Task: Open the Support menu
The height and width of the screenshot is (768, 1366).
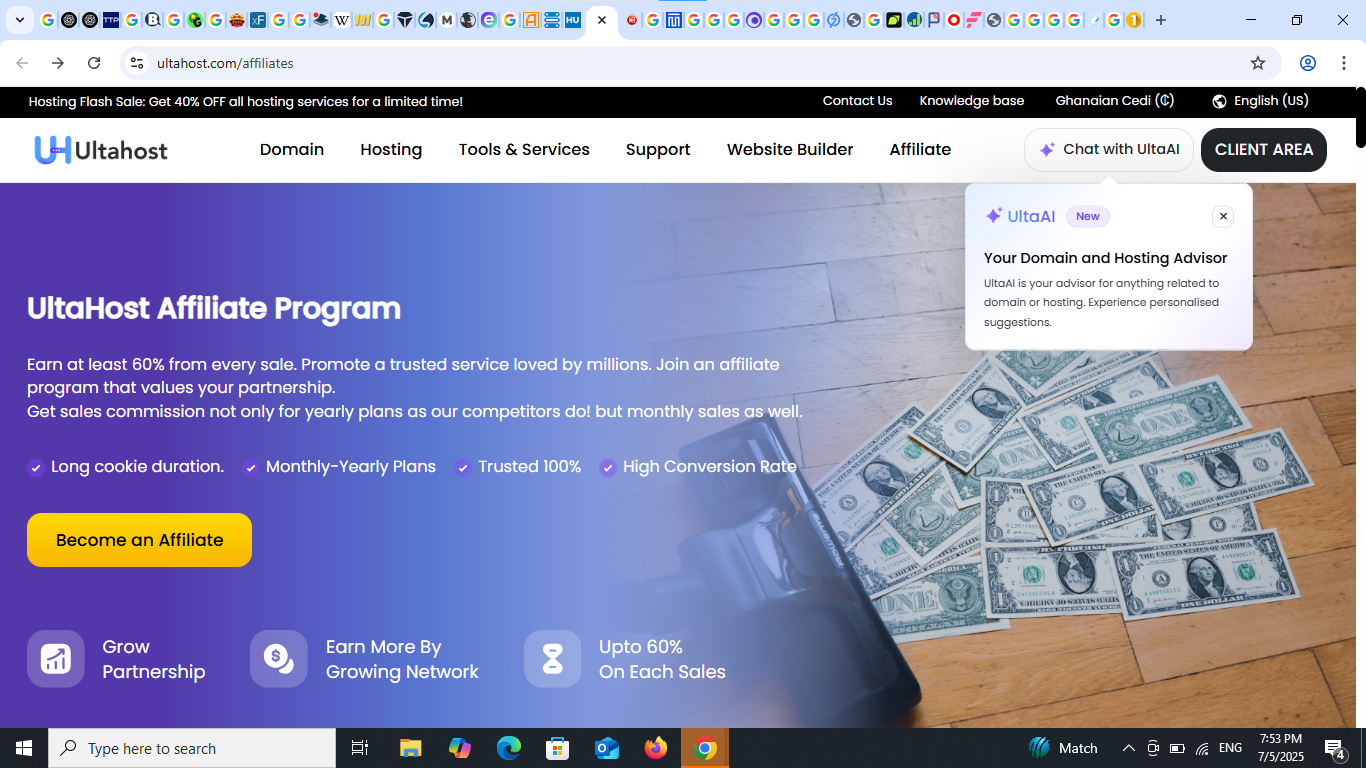Action: (658, 150)
